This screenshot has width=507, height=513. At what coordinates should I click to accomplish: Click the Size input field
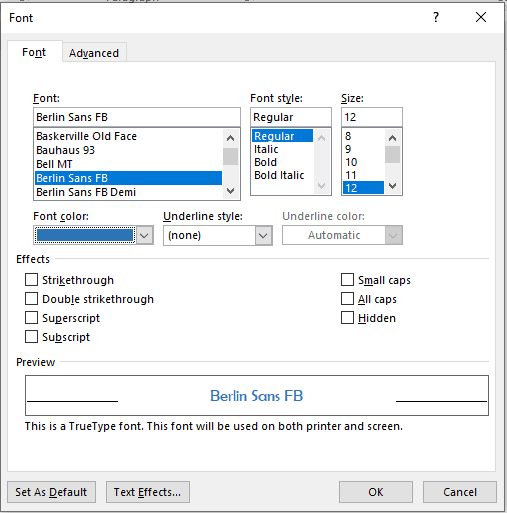(372, 117)
